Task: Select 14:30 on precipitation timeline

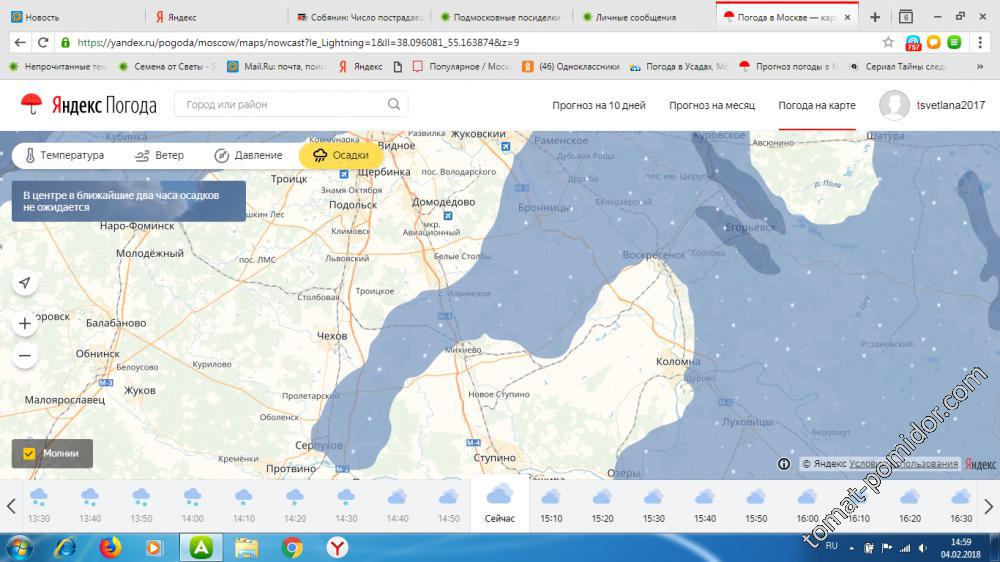Action: 346,505
